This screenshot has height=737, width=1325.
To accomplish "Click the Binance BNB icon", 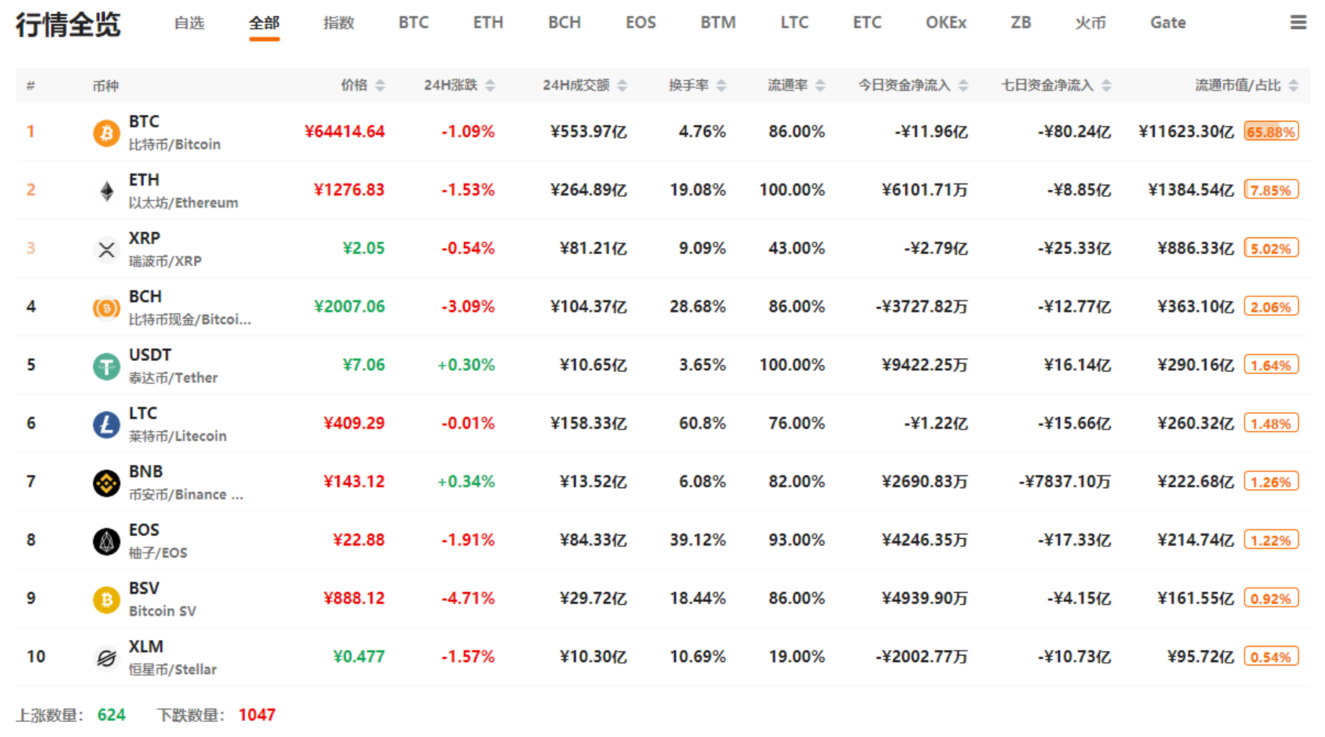I will pyautogui.click(x=106, y=482).
